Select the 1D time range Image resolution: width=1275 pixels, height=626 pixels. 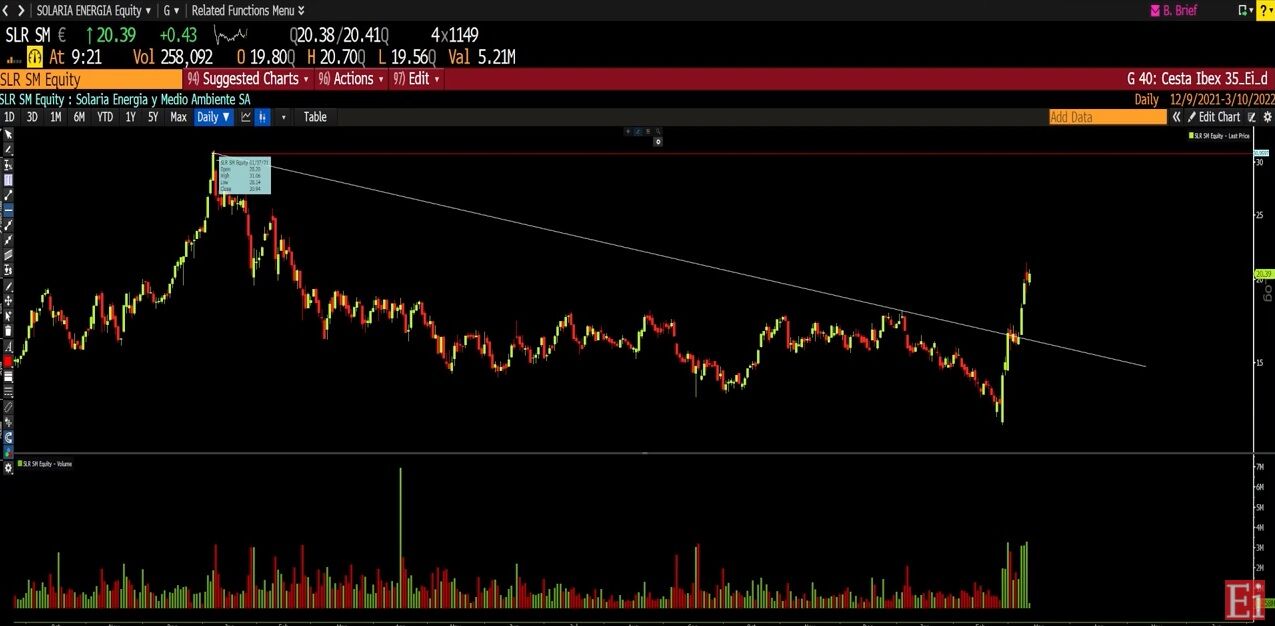click(x=9, y=117)
